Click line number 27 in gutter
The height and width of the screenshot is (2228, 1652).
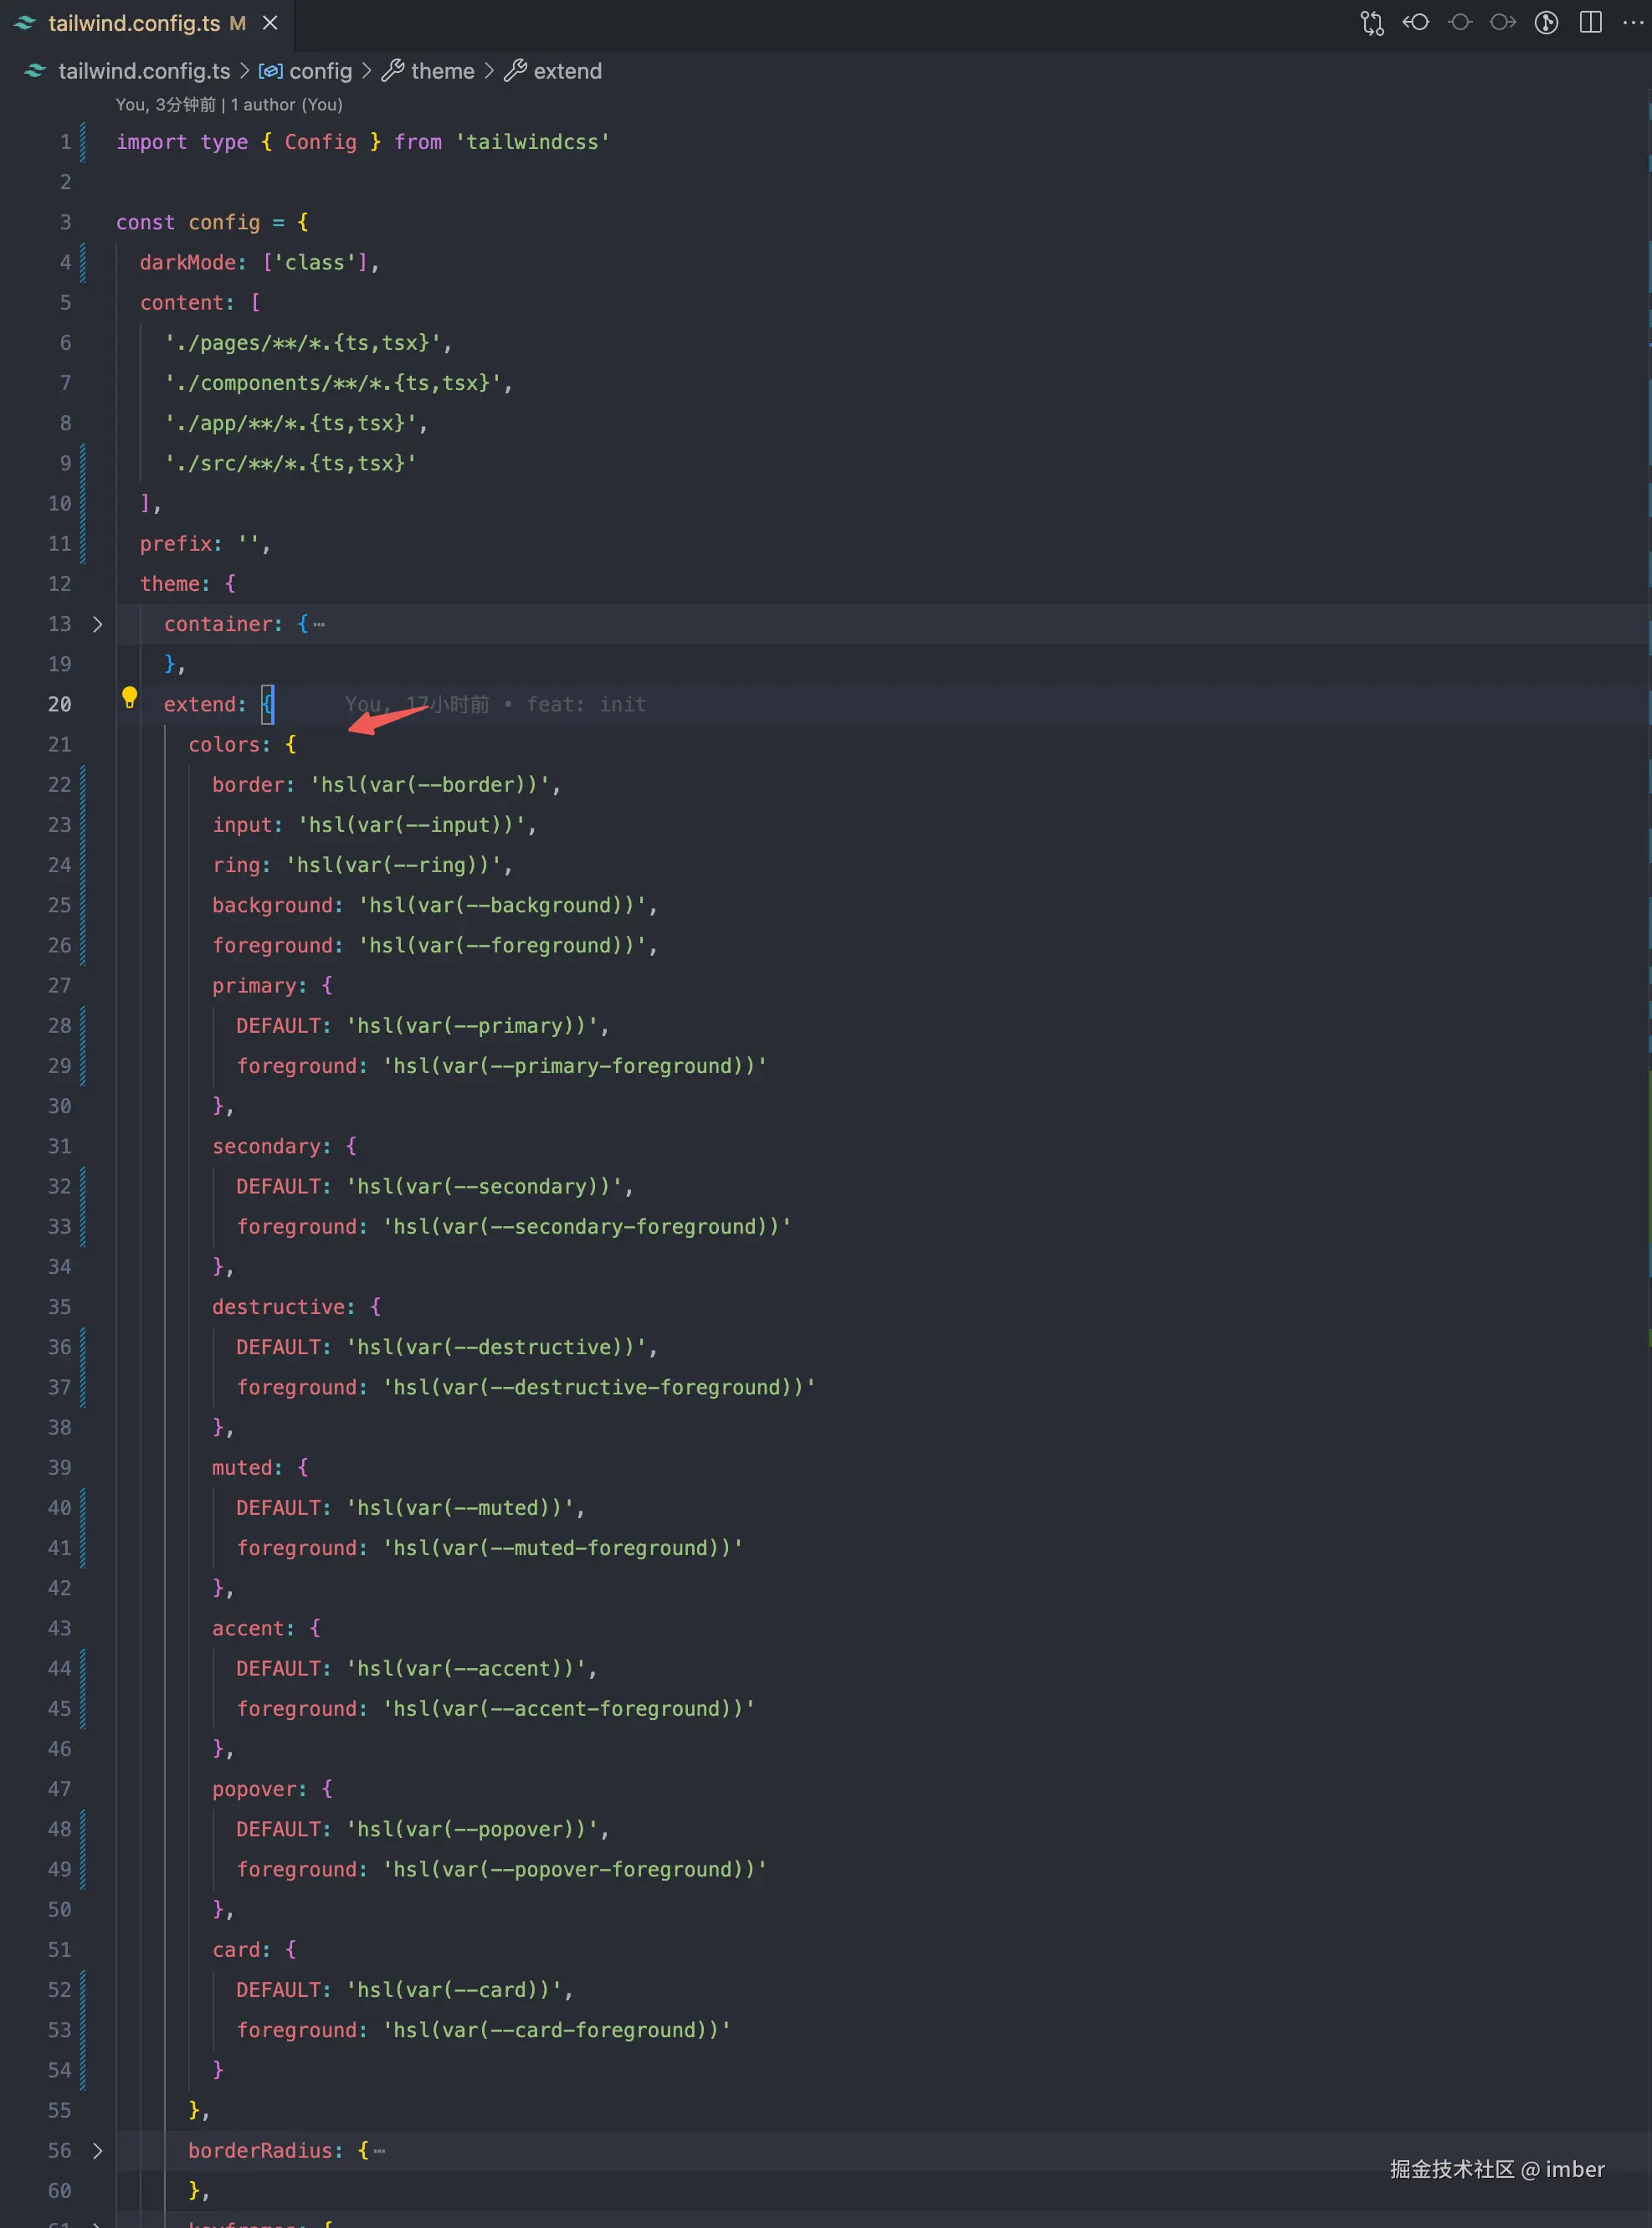click(x=59, y=986)
